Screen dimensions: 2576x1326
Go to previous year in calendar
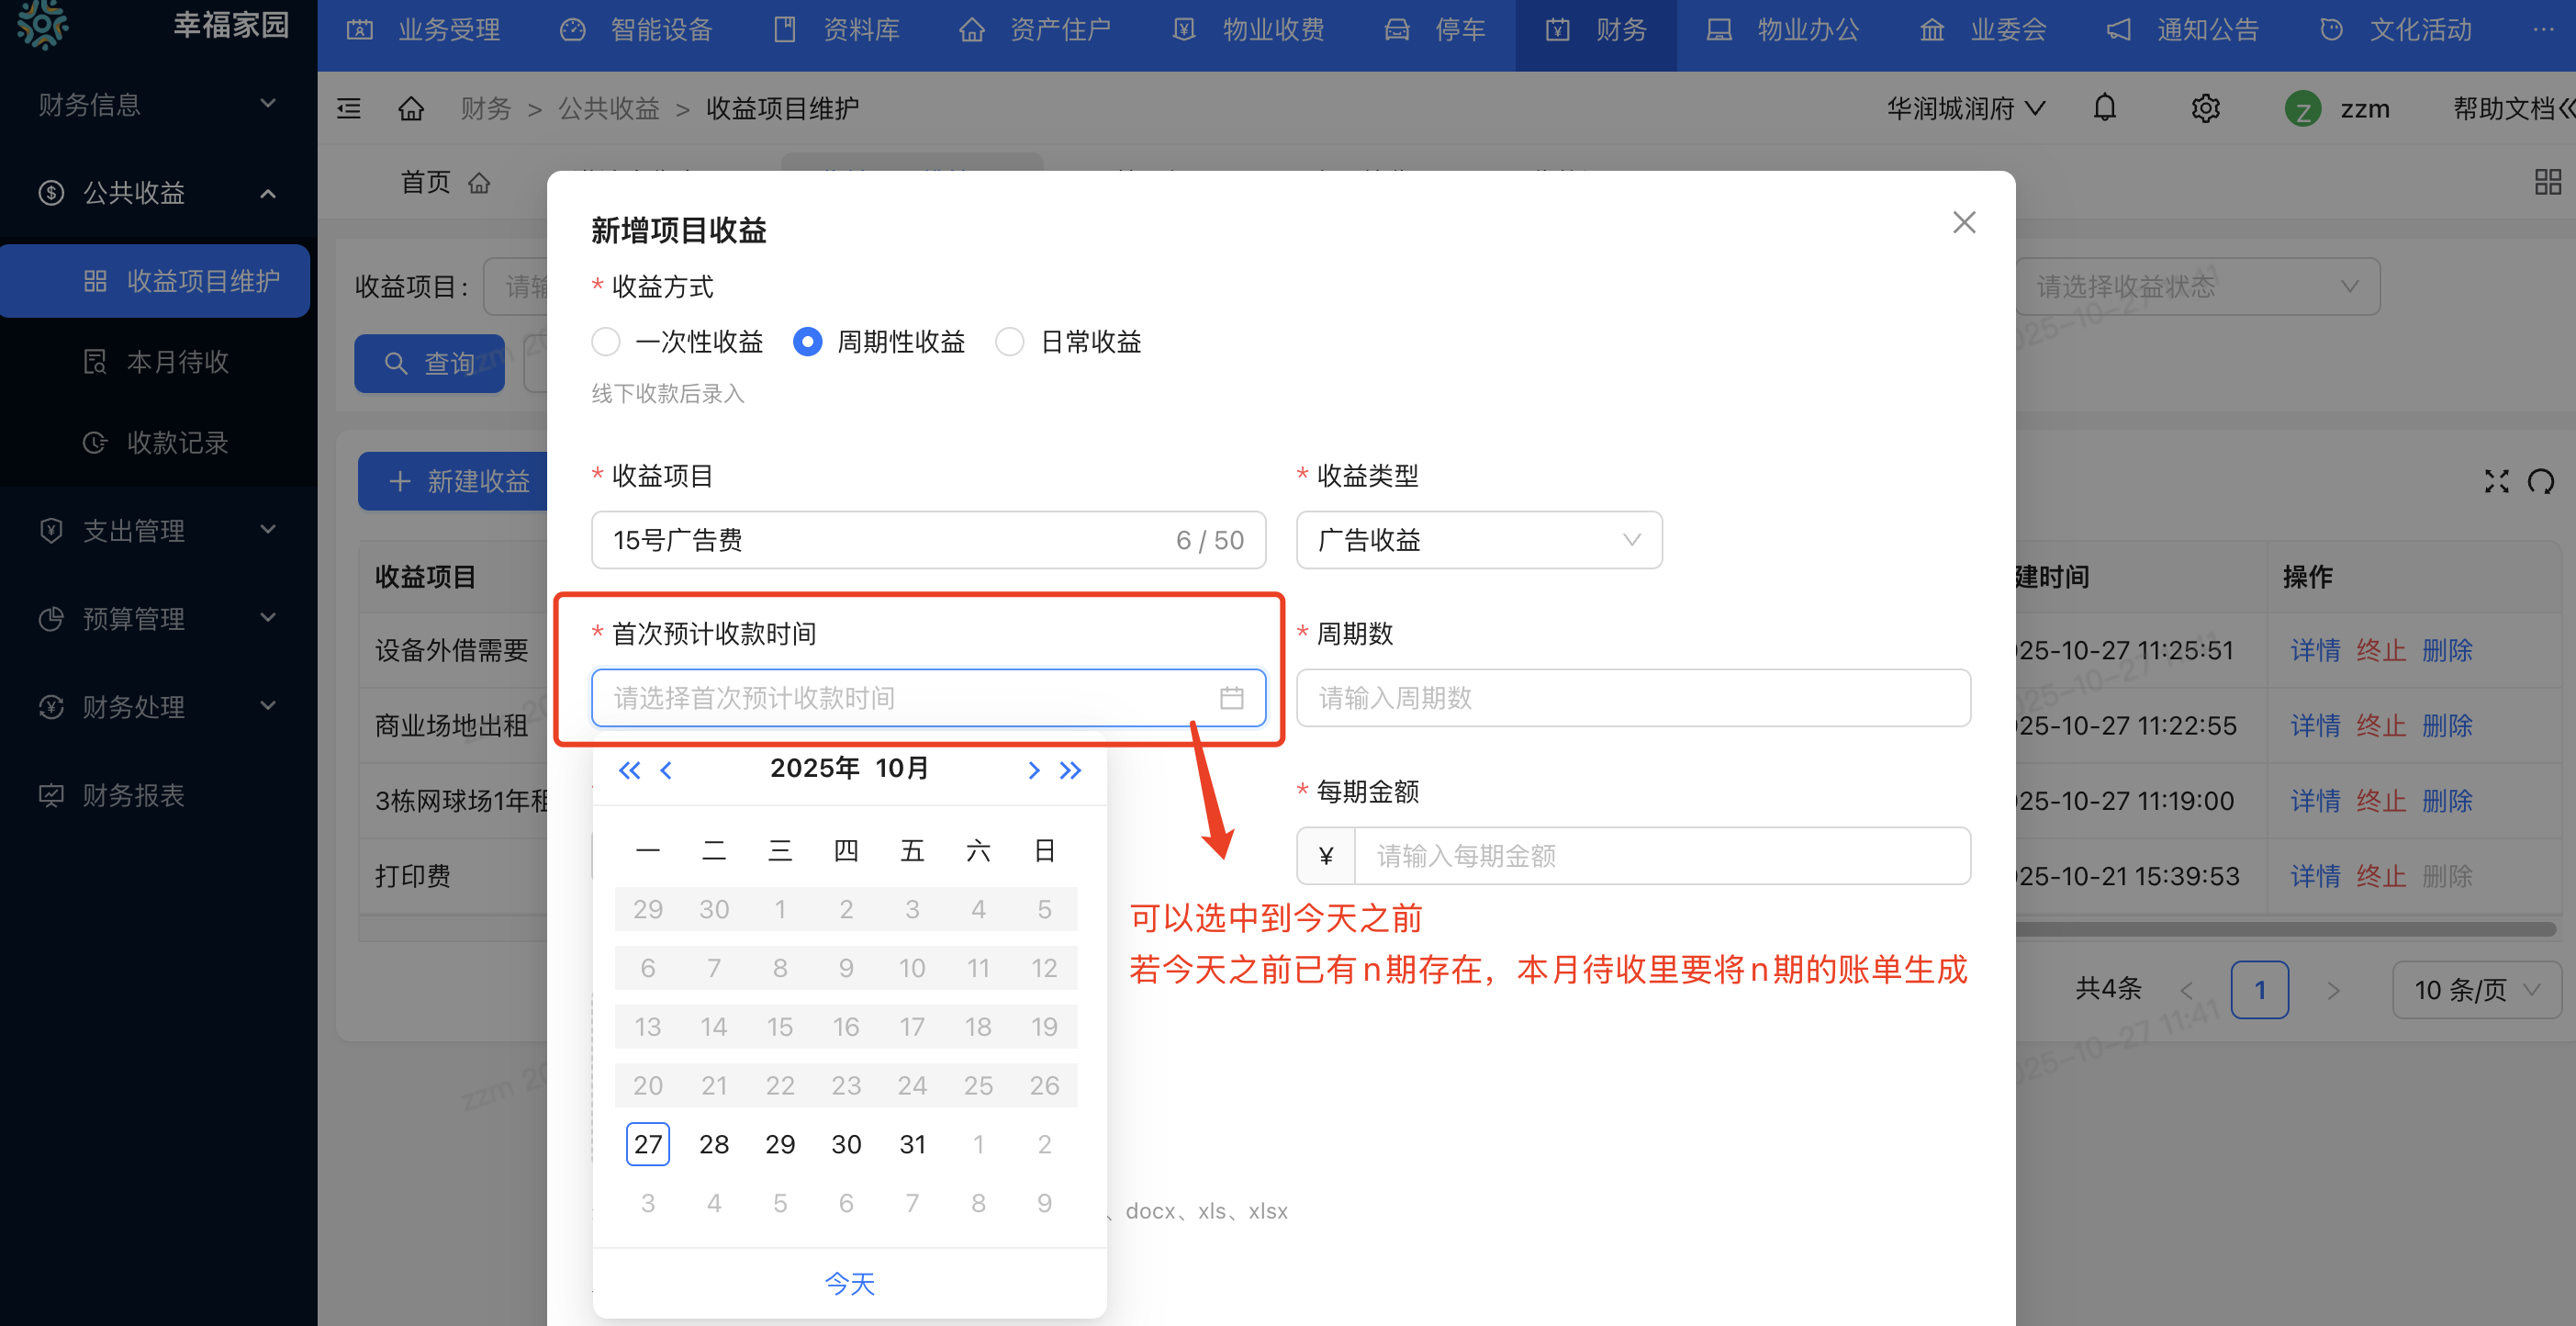628,770
